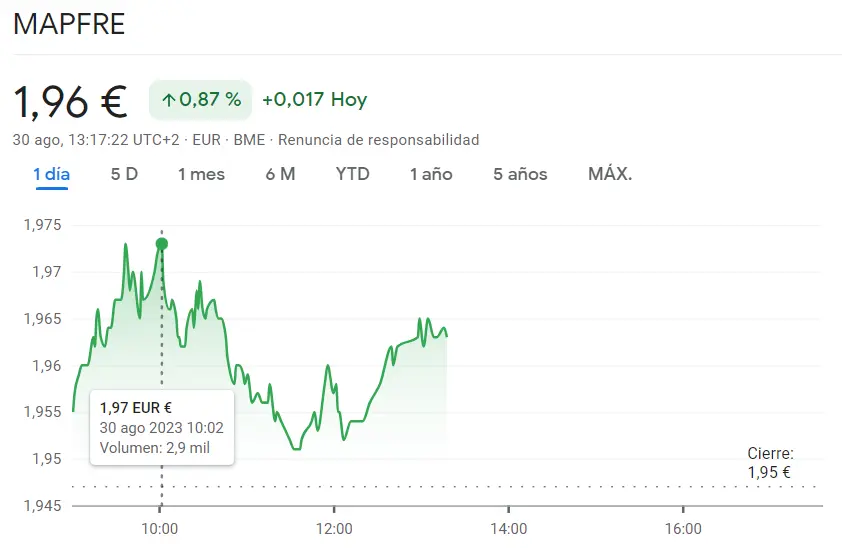
Task: Click the 14:00 time axis label
Action: (509, 529)
